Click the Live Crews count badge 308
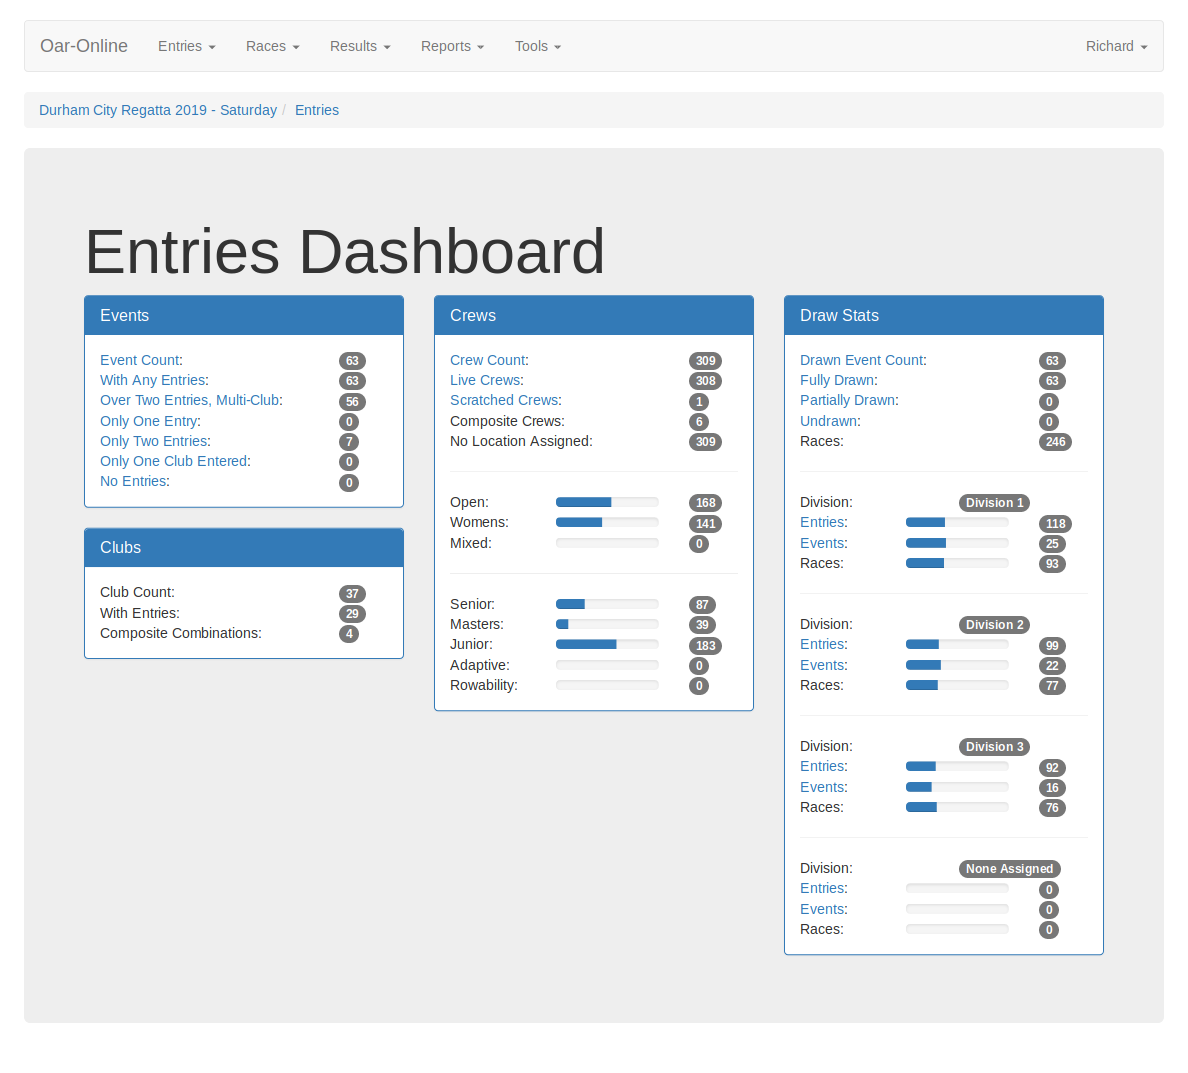The height and width of the screenshot is (1073, 1188). tap(705, 381)
